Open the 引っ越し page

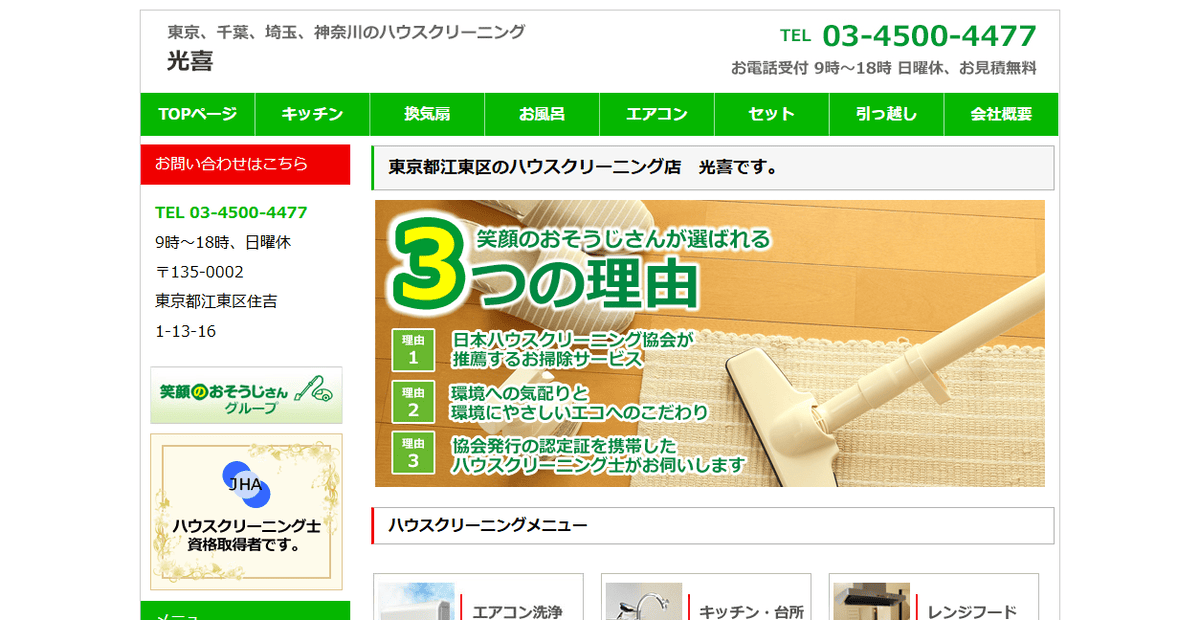(886, 114)
